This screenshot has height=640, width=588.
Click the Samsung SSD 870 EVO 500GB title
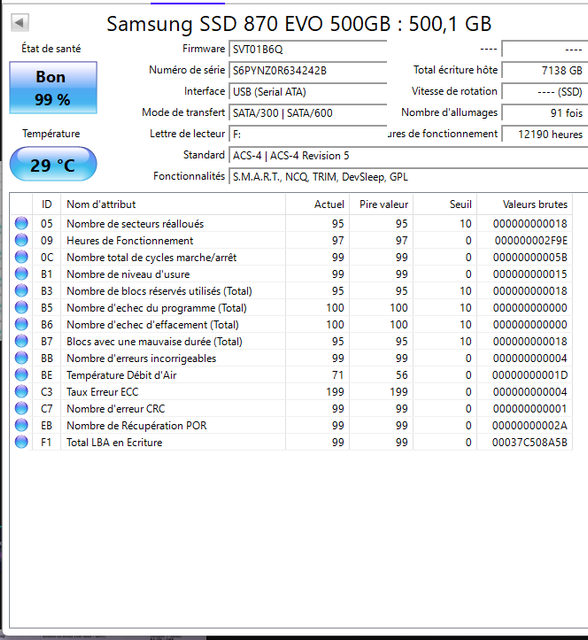click(x=299, y=24)
